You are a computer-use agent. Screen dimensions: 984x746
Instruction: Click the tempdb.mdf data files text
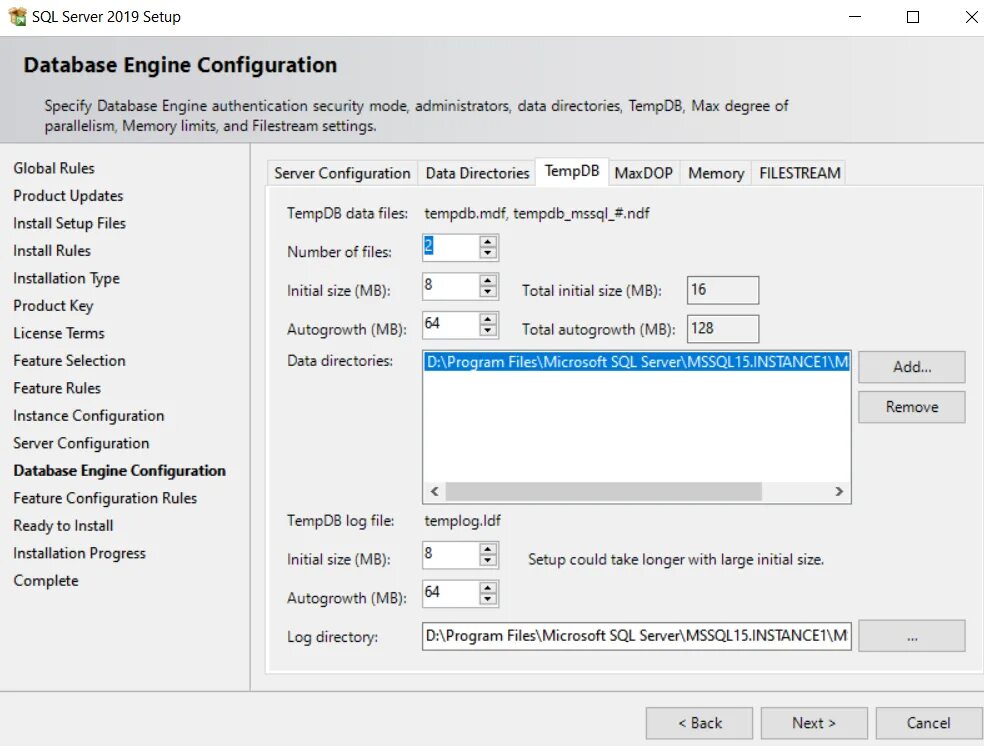point(537,213)
